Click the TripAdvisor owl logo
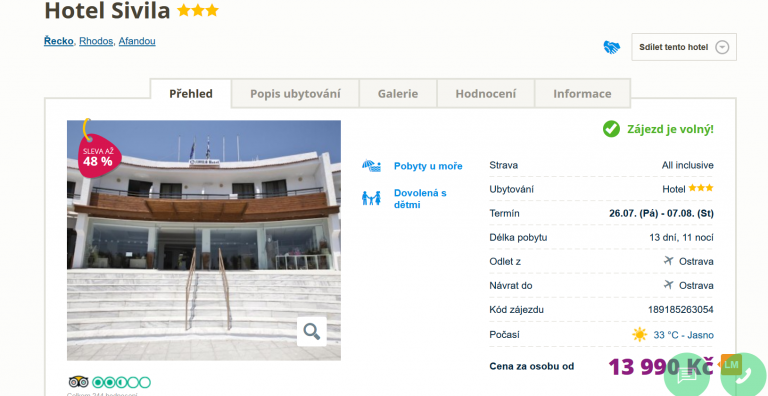 tap(78, 382)
